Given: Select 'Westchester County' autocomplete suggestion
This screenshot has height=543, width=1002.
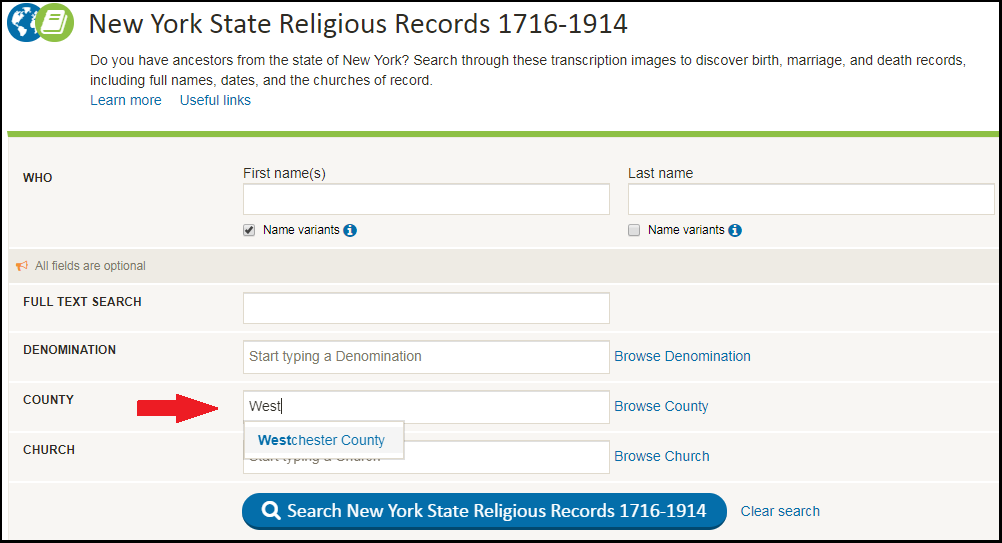Looking at the screenshot, I should [322, 440].
